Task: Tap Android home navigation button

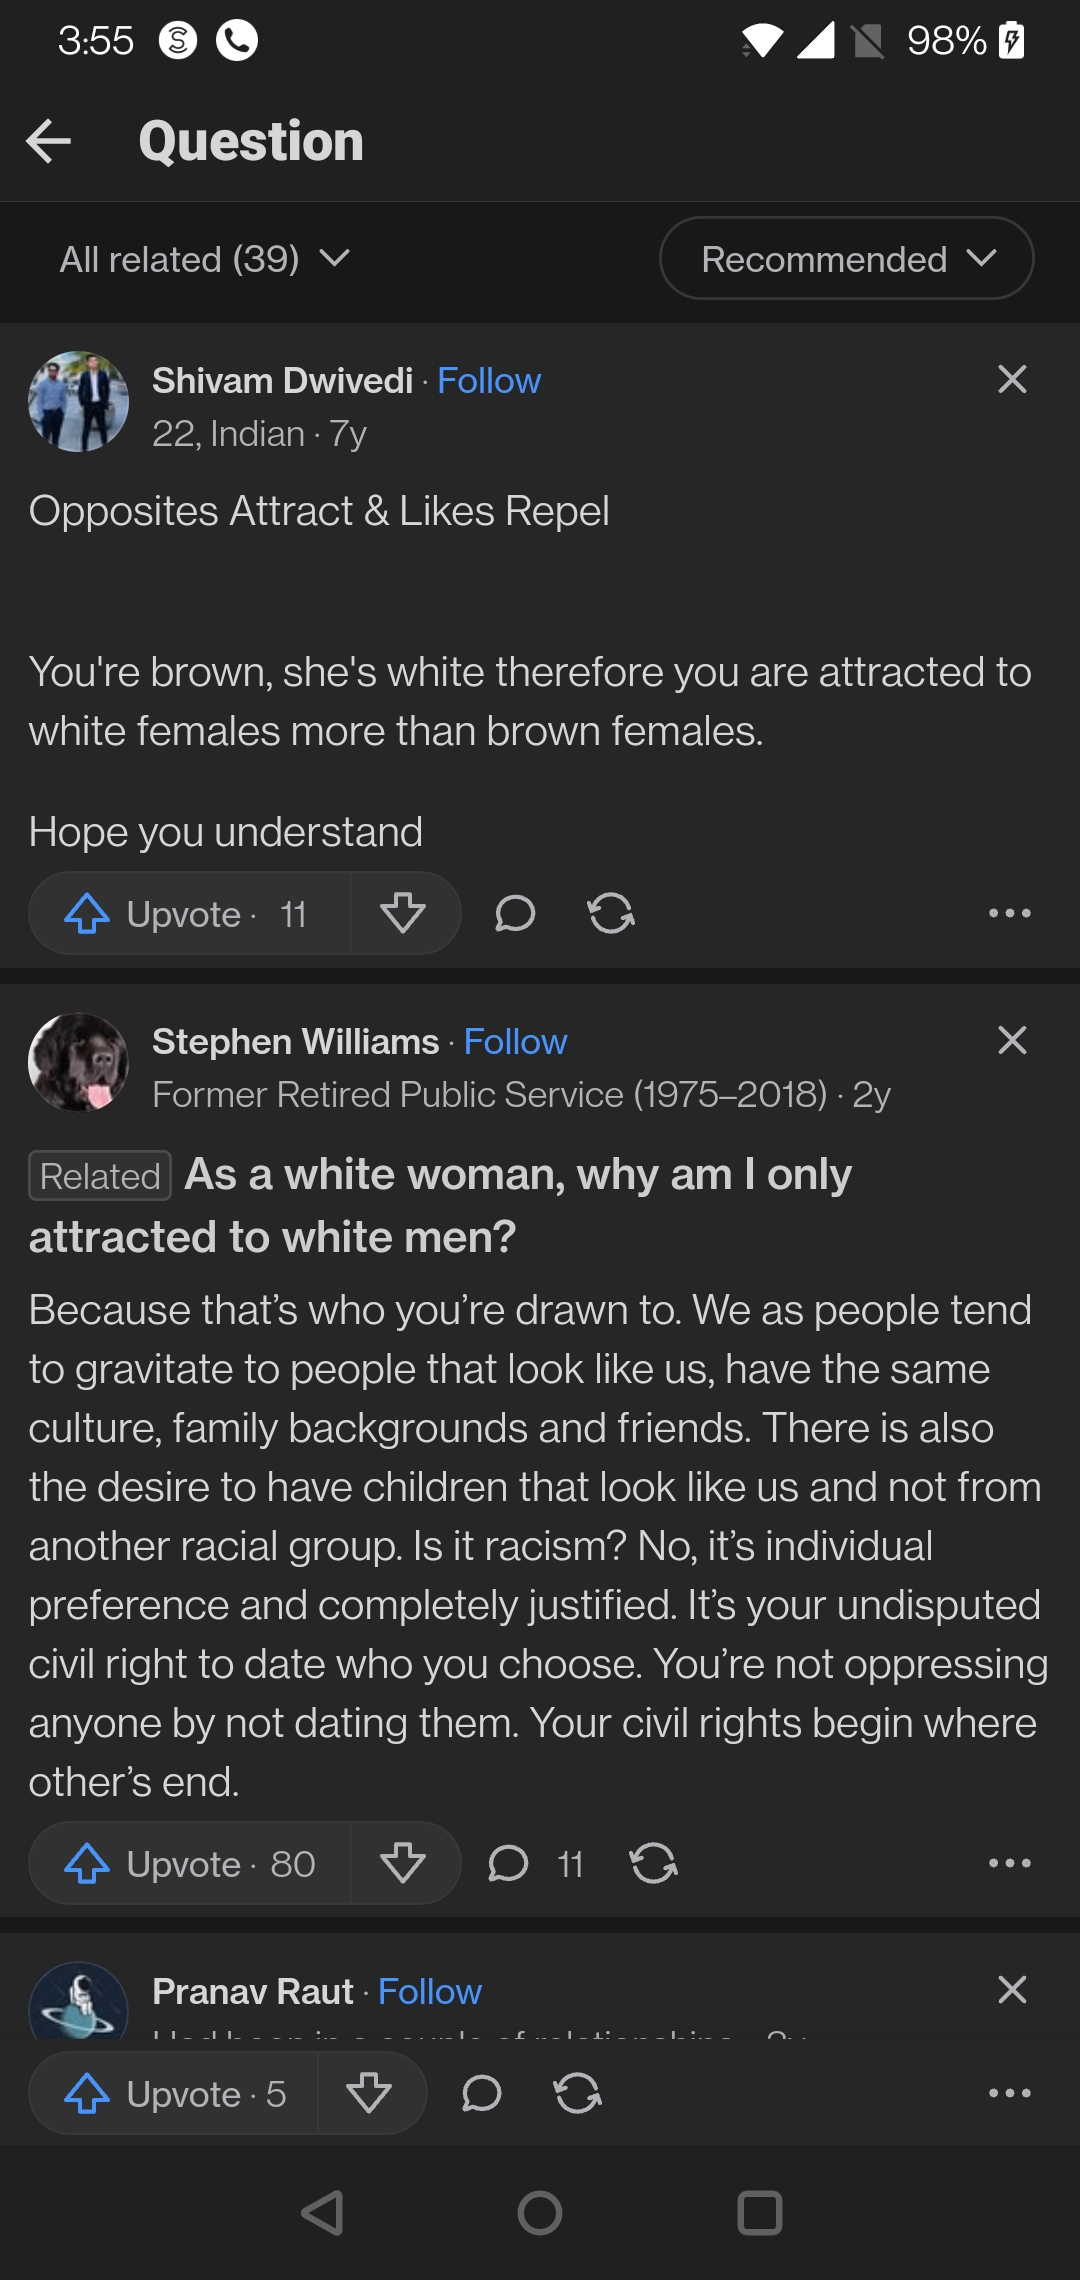Action: click(540, 2212)
